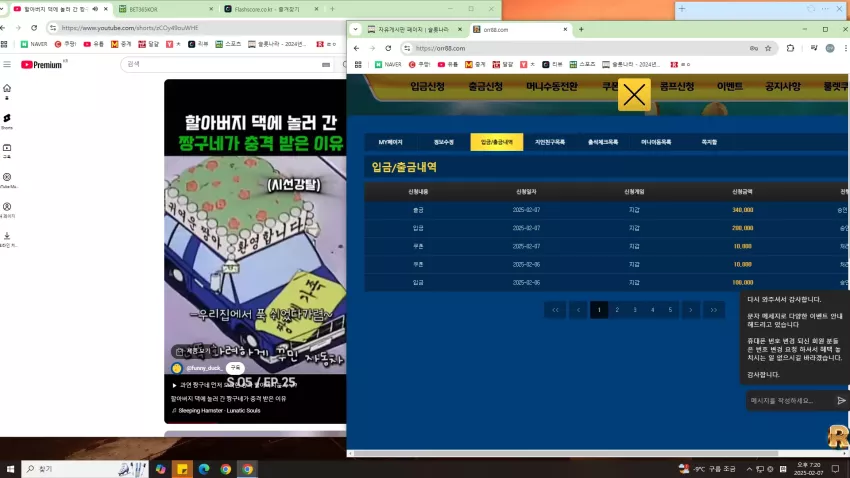This screenshot has height=478, width=850.
Task: Open NAVER bookmark in onr88 window
Action: 388,64
